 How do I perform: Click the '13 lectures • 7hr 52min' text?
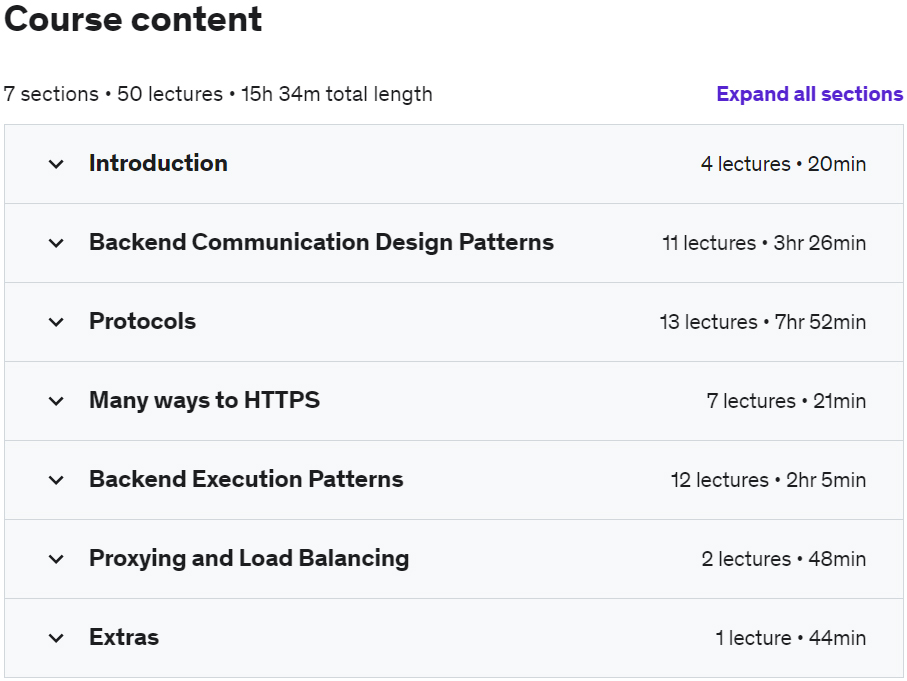[762, 322]
